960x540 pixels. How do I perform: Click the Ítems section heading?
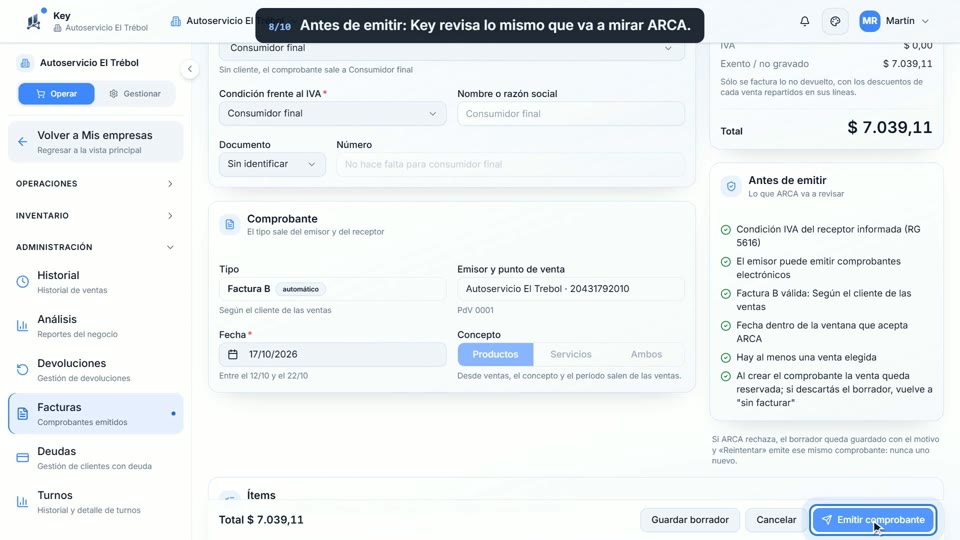[261, 495]
